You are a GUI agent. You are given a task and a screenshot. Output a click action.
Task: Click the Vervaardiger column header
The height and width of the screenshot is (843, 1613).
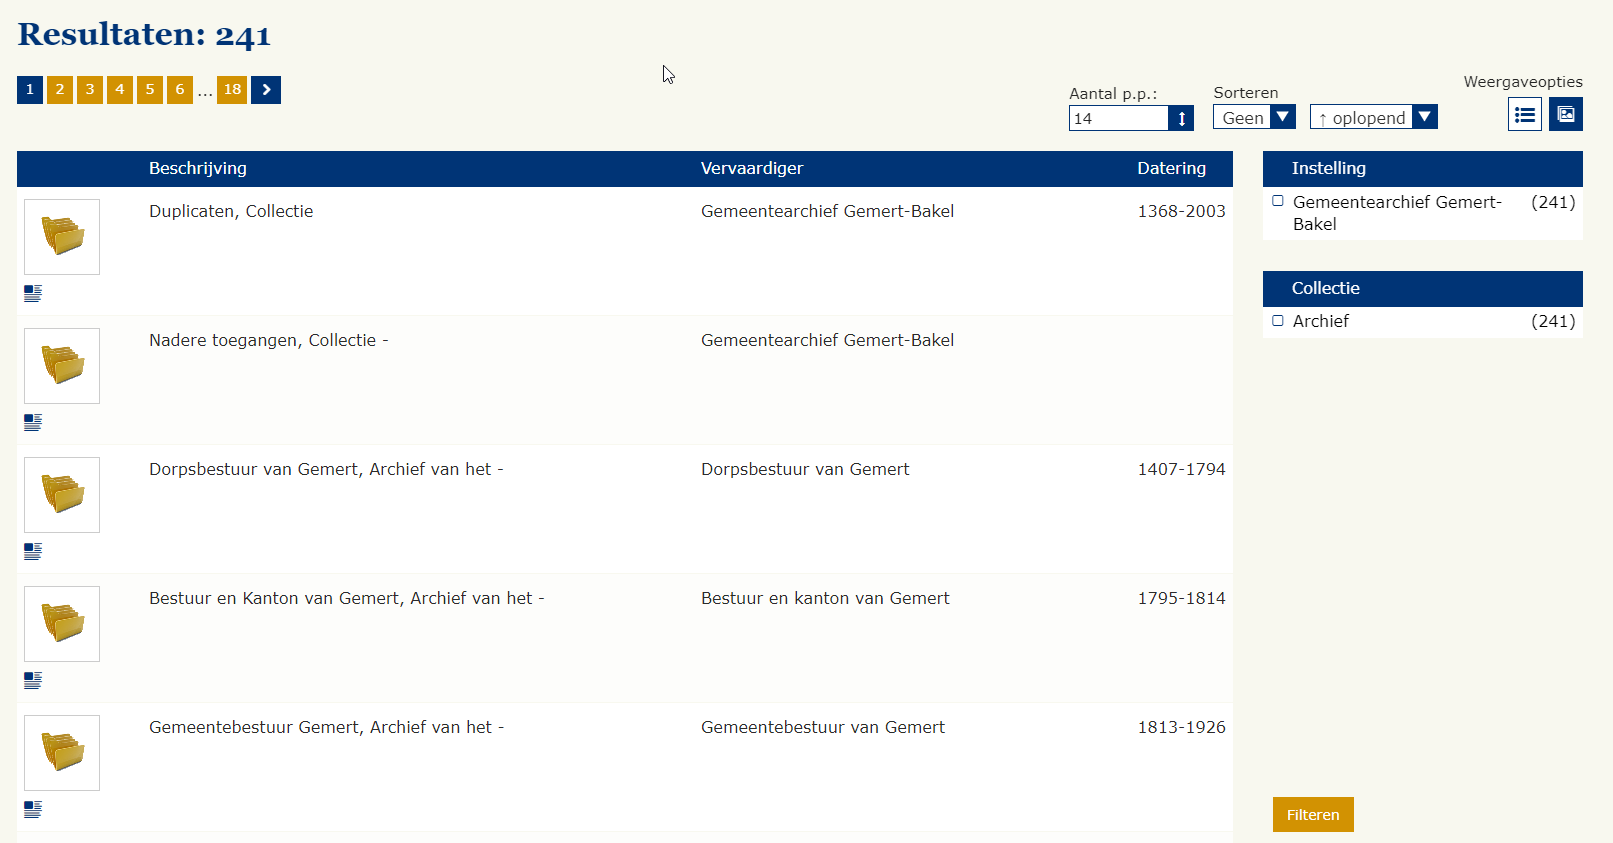[752, 168]
